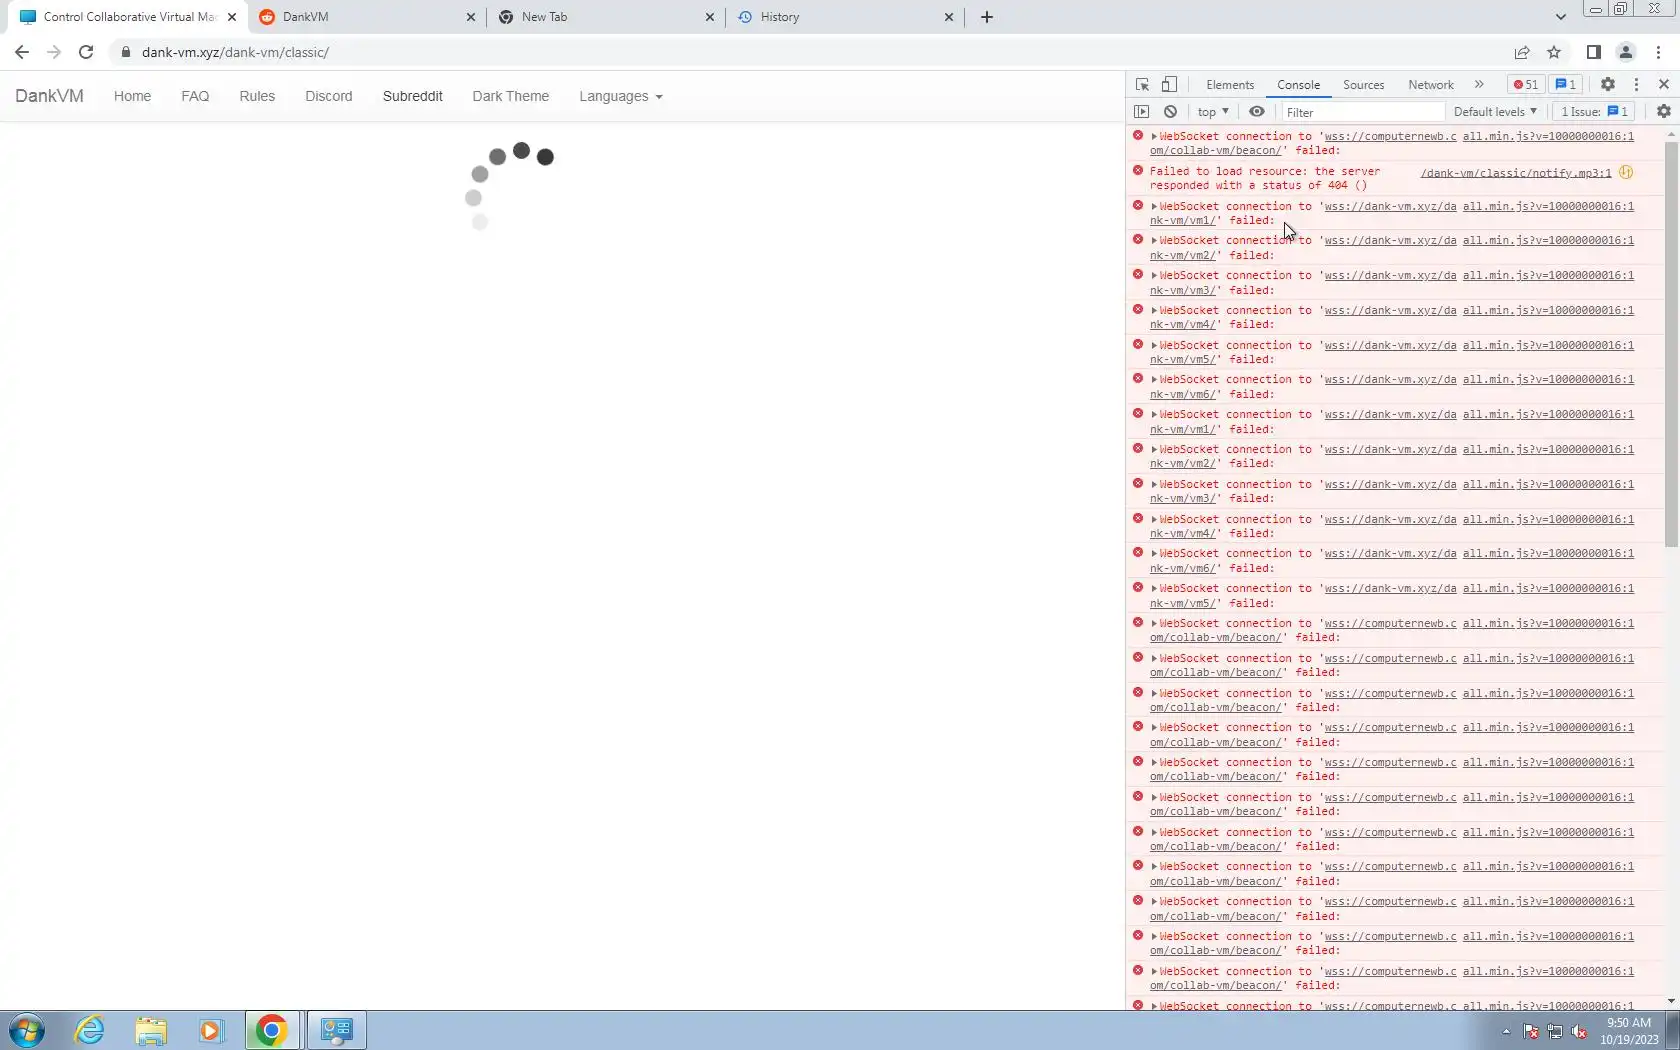Viewport: 1680px width, 1050px height.
Task: Switch to the Sources tab in DevTools
Action: coord(1363,85)
